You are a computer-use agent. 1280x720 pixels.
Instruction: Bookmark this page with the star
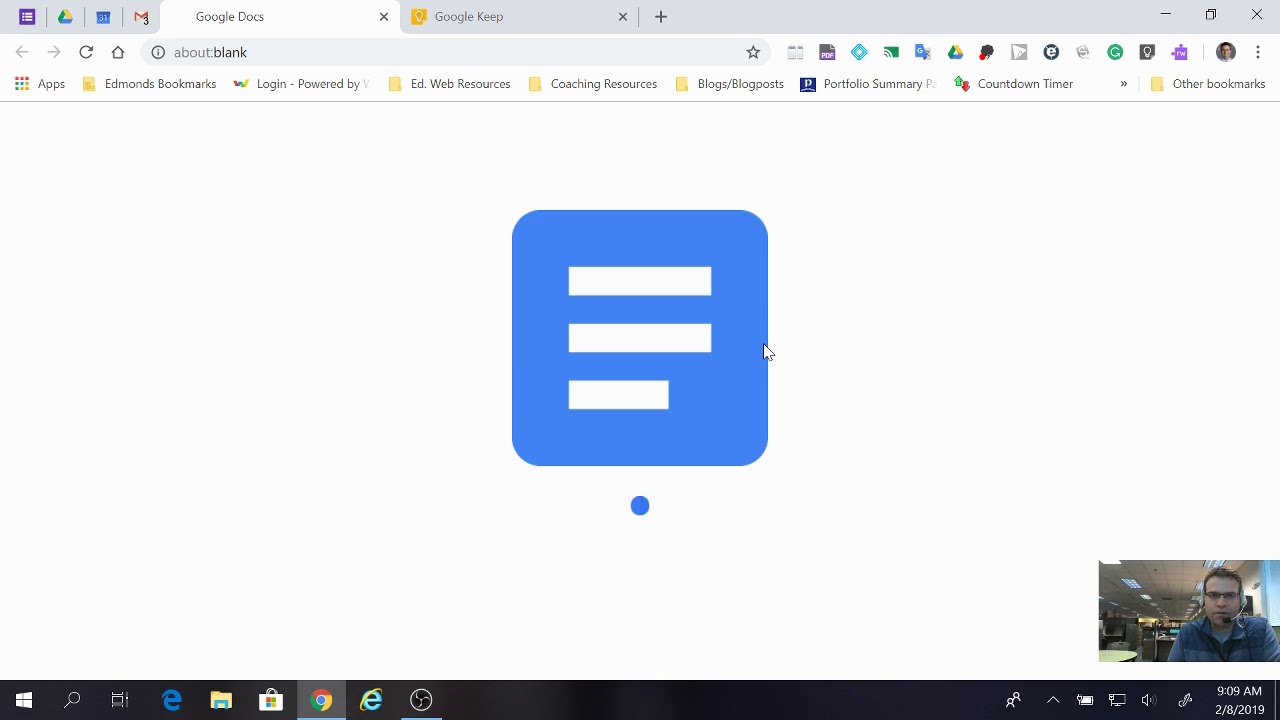coord(753,52)
